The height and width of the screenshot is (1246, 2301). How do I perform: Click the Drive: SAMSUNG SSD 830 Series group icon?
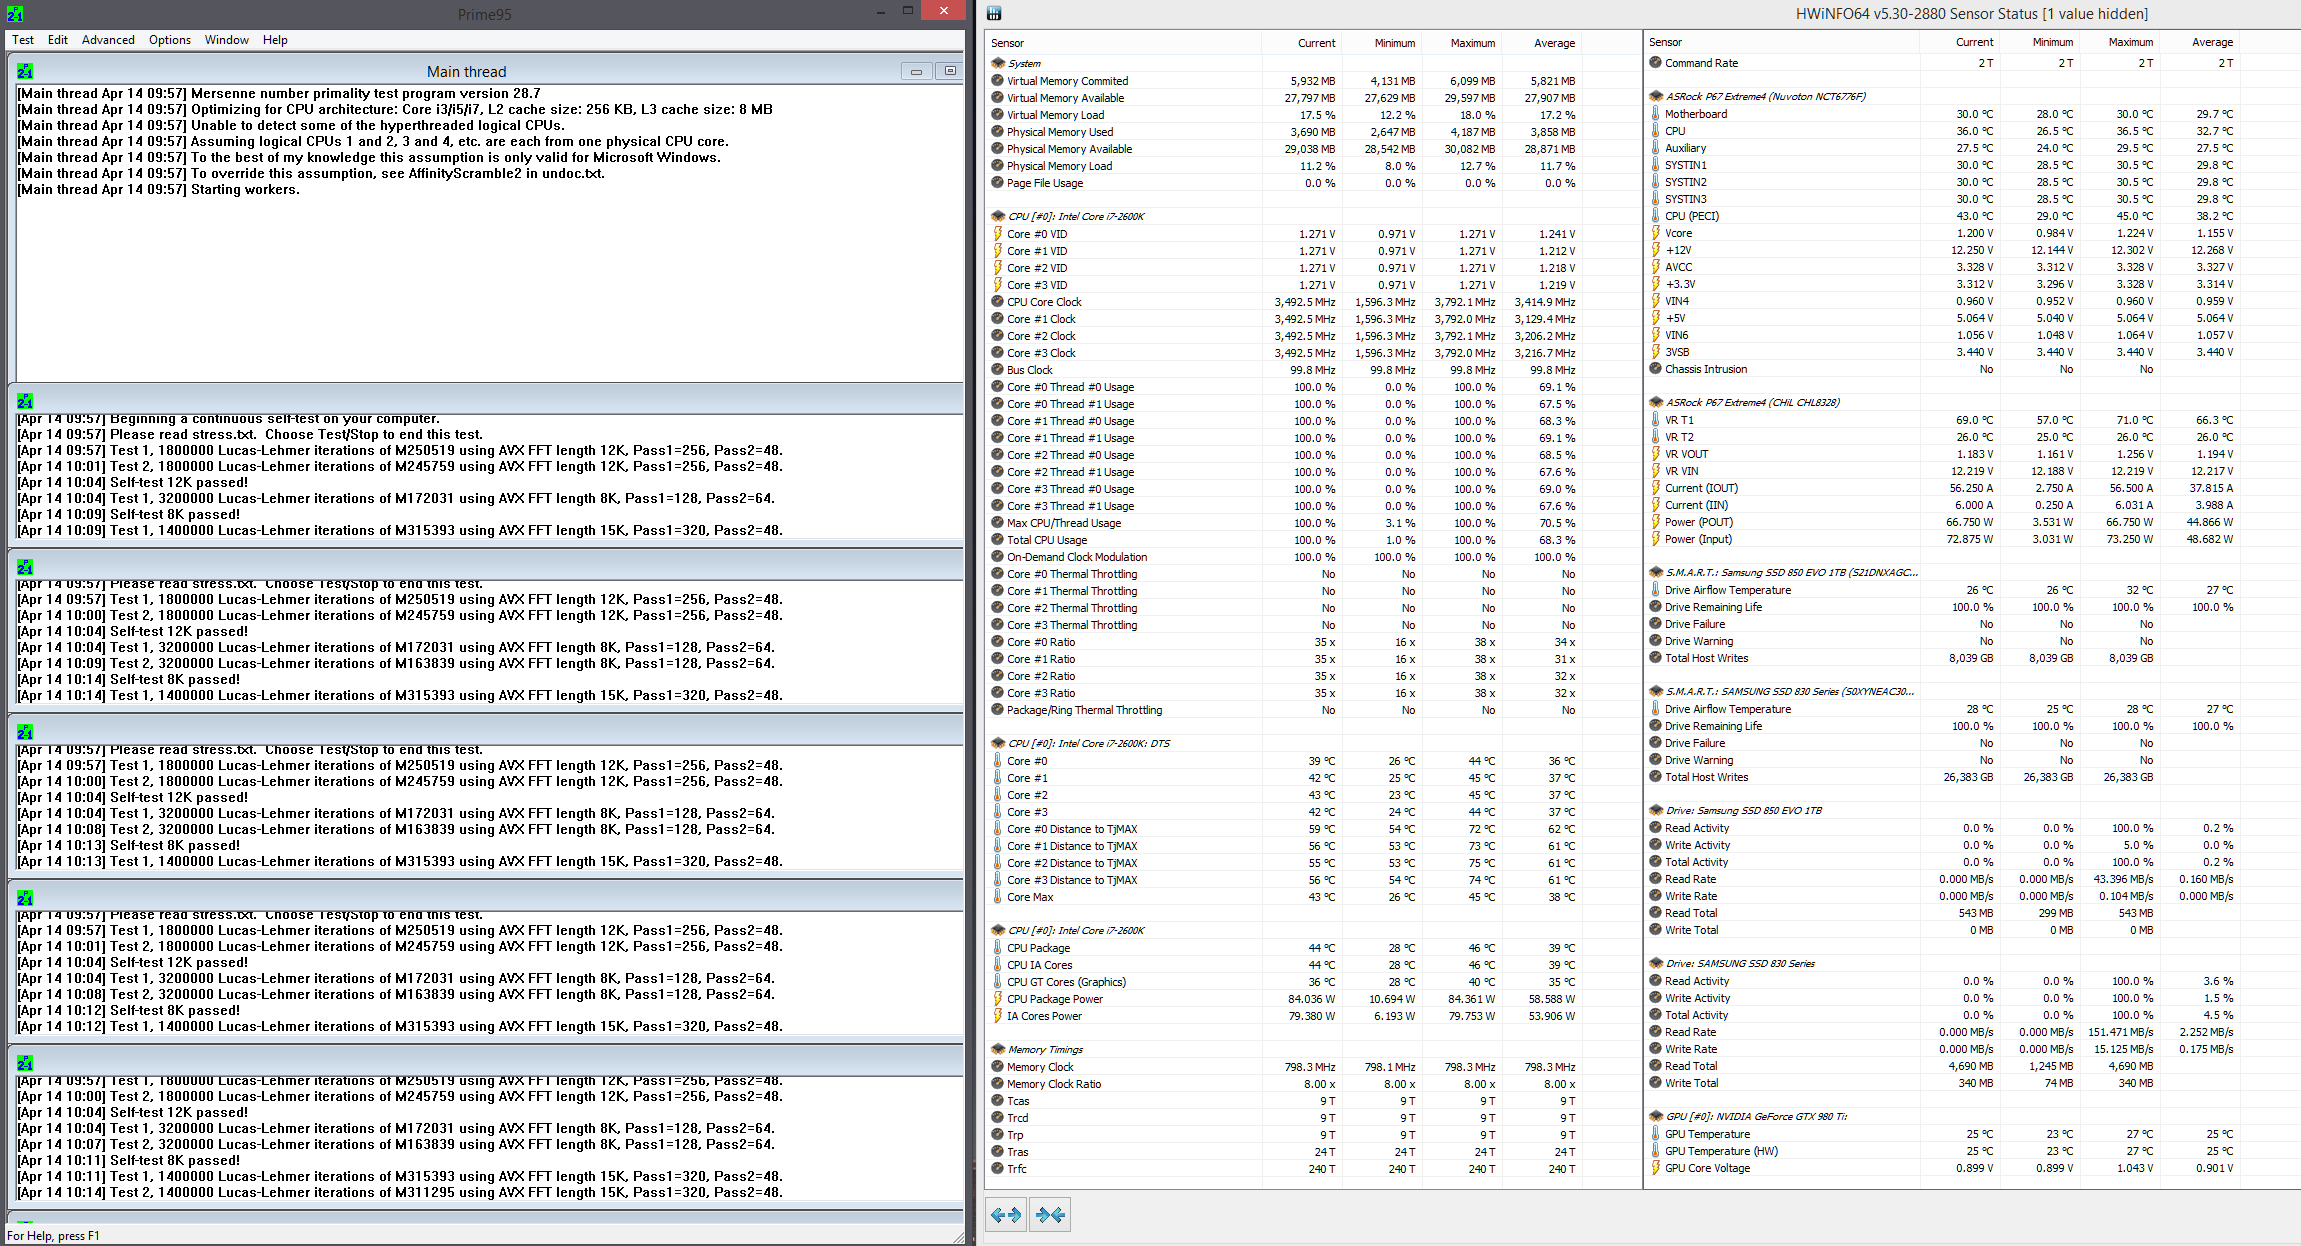[1656, 963]
